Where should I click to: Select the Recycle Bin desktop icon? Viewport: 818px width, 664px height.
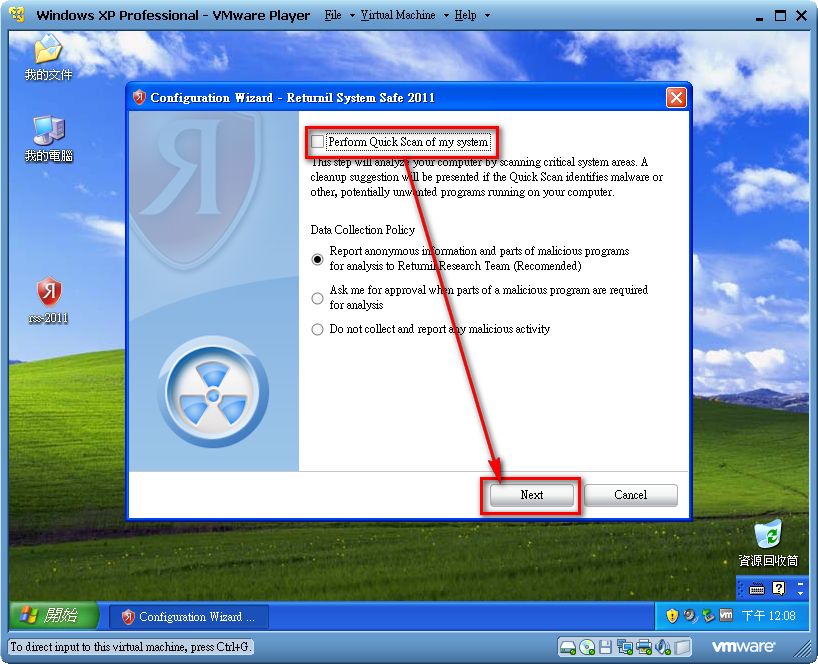click(x=768, y=543)
